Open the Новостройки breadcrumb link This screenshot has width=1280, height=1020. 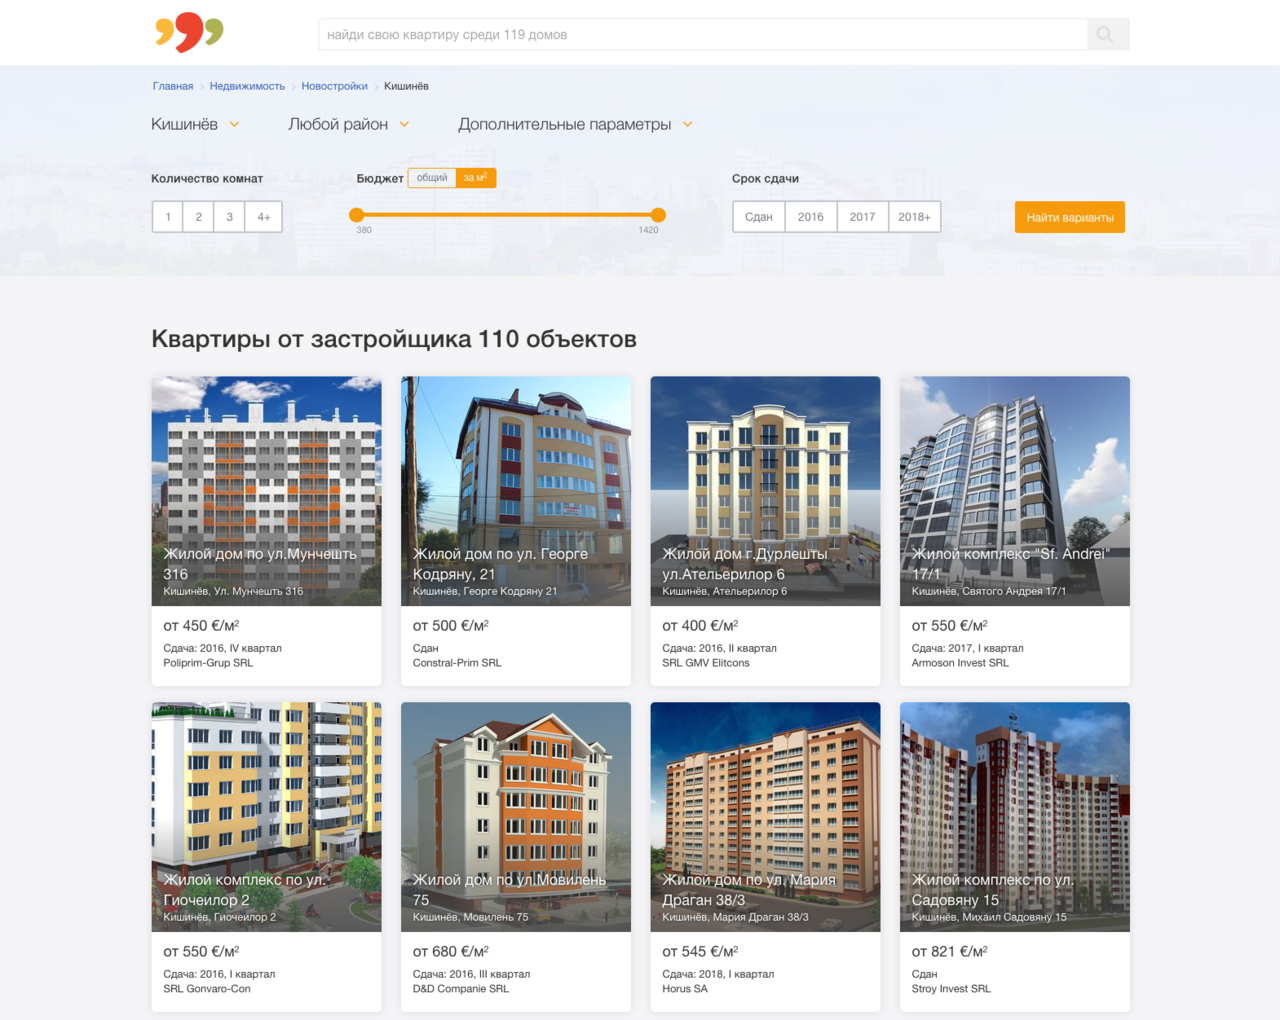(335, 86)
